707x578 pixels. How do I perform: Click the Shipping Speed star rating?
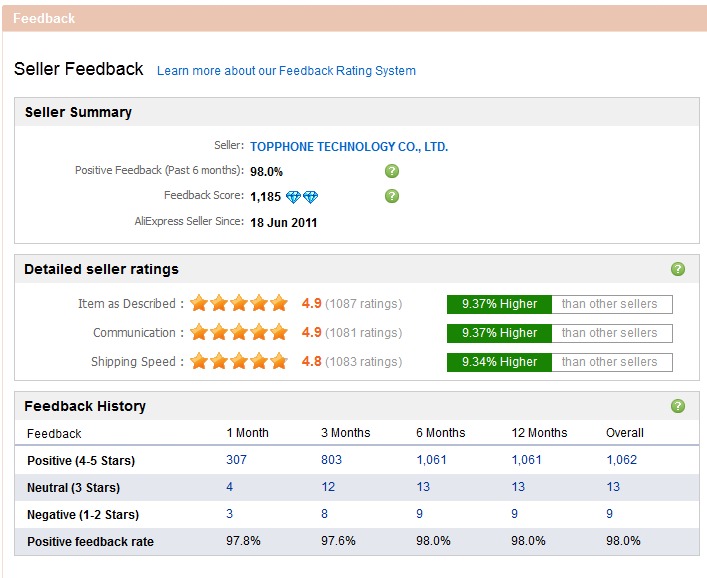point(239,362)
